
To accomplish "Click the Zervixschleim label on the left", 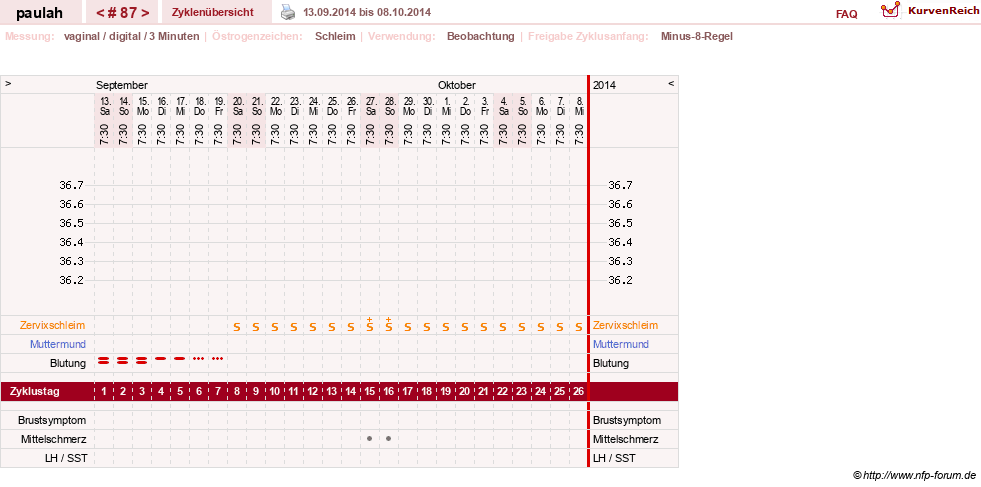I will click(x=53, y=326).
